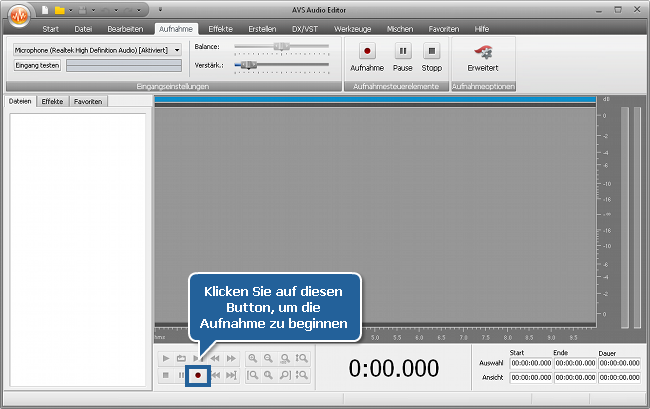Screen dimensions: 650x409
Task: Click the Verstärk. gain slider handle
Action: tap(249, 65)
